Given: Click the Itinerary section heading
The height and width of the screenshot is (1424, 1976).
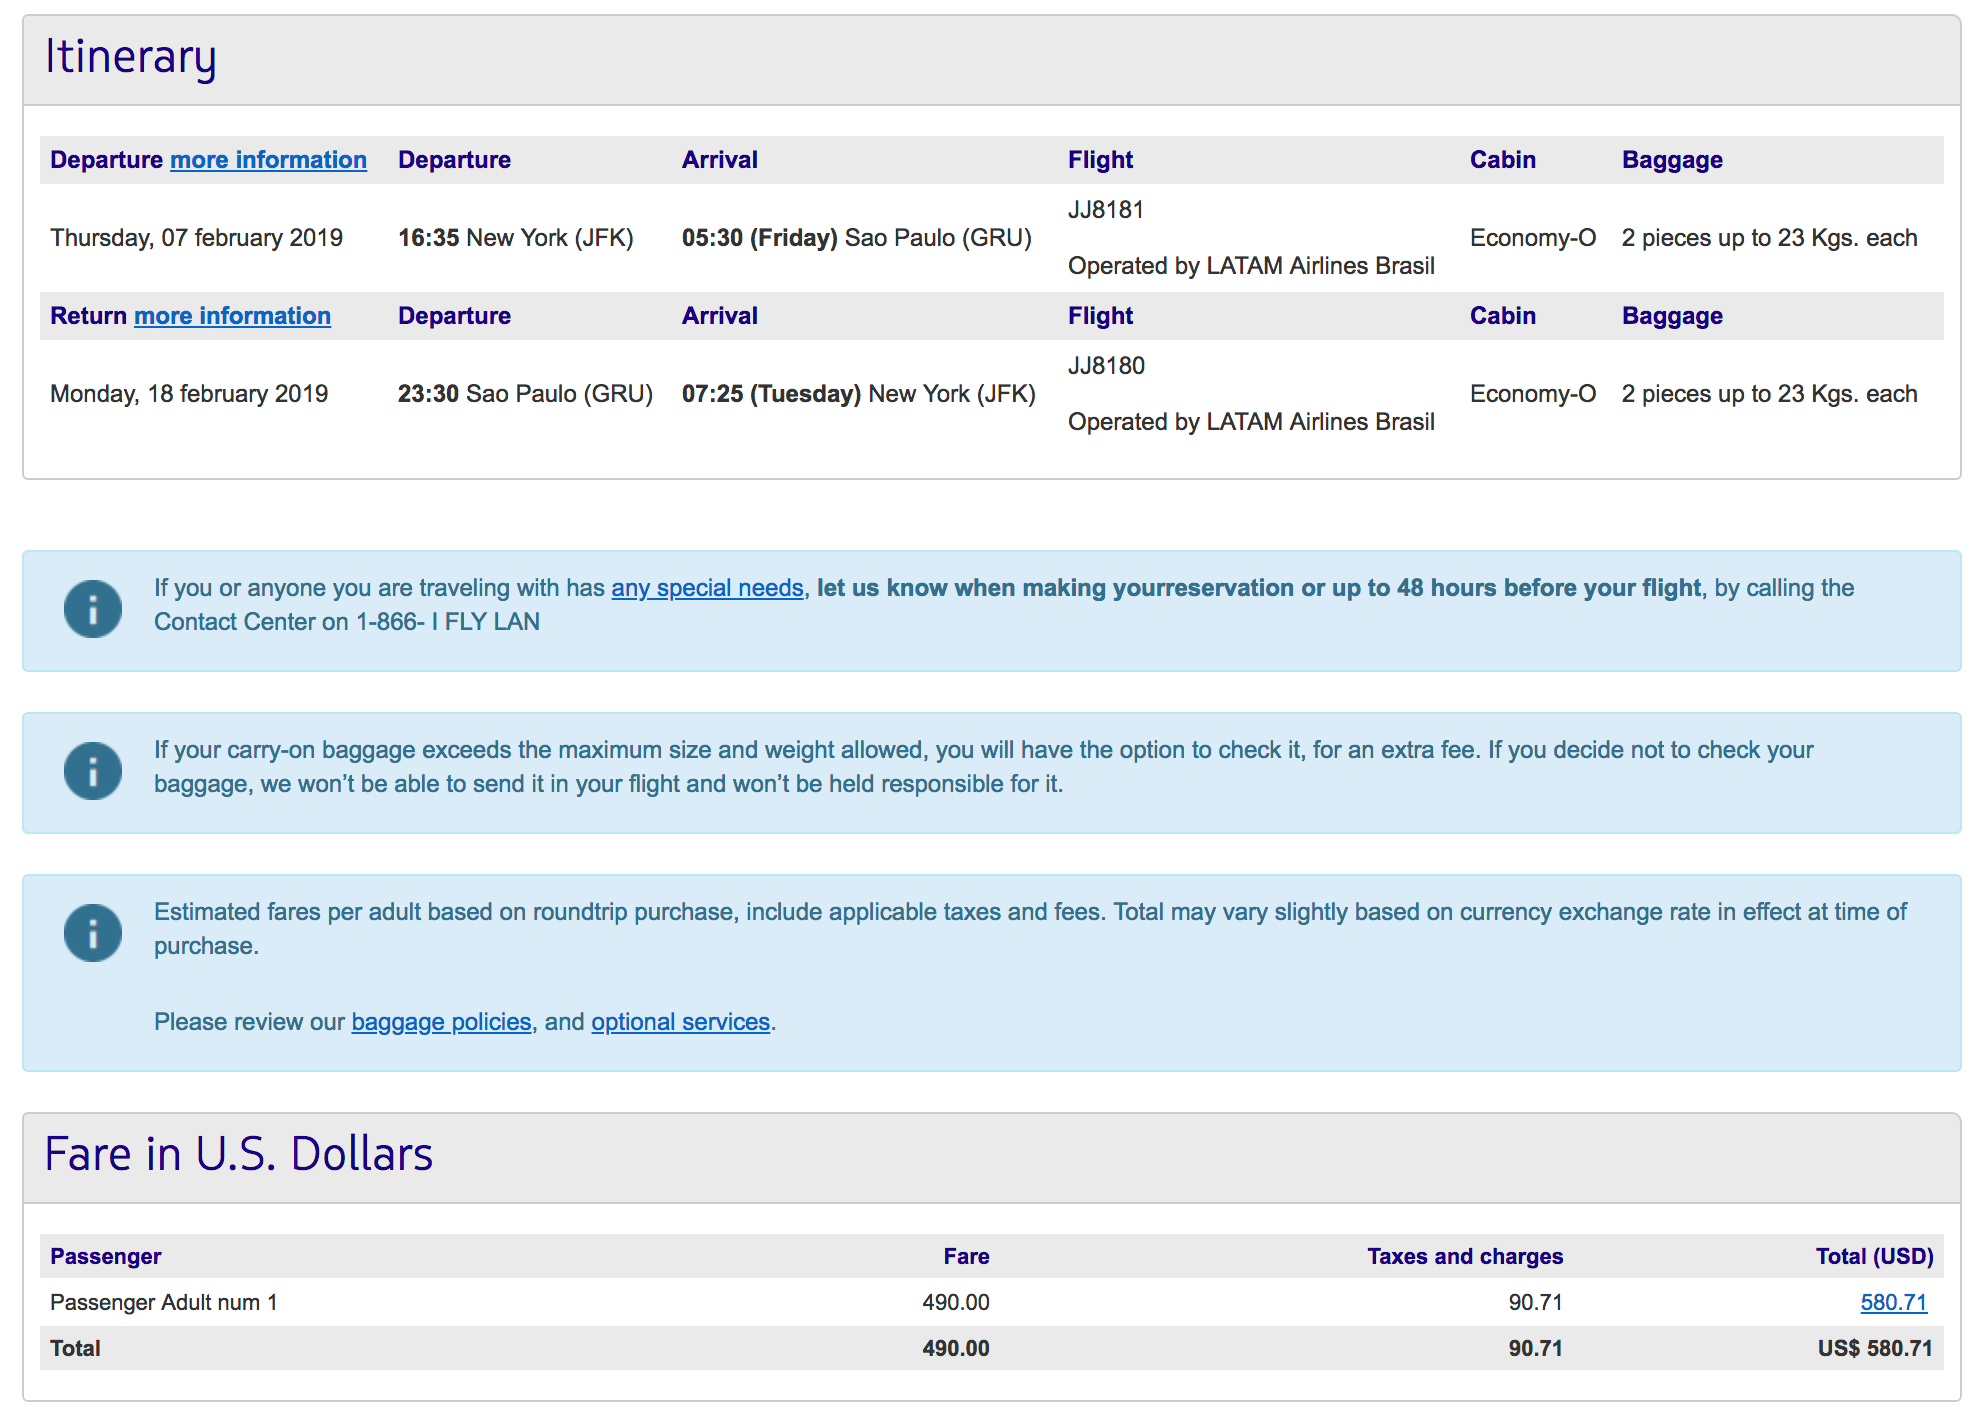Looking at the screenshot, I should (x=131, y=58).
